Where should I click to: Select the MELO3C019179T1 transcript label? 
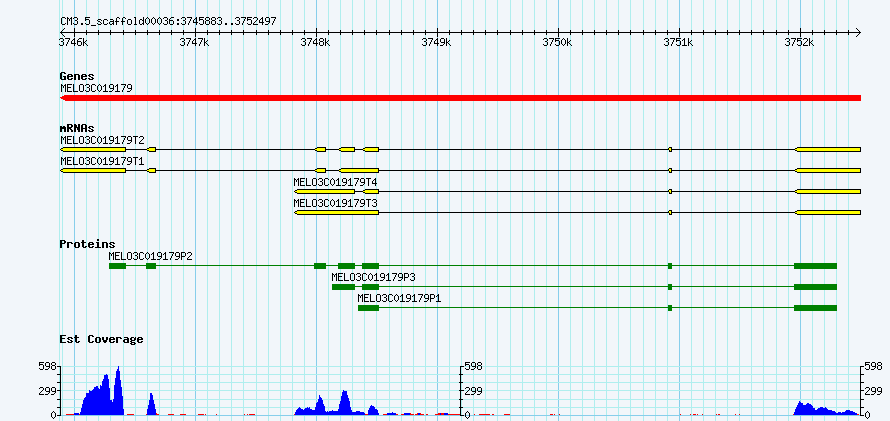(102, 161)
